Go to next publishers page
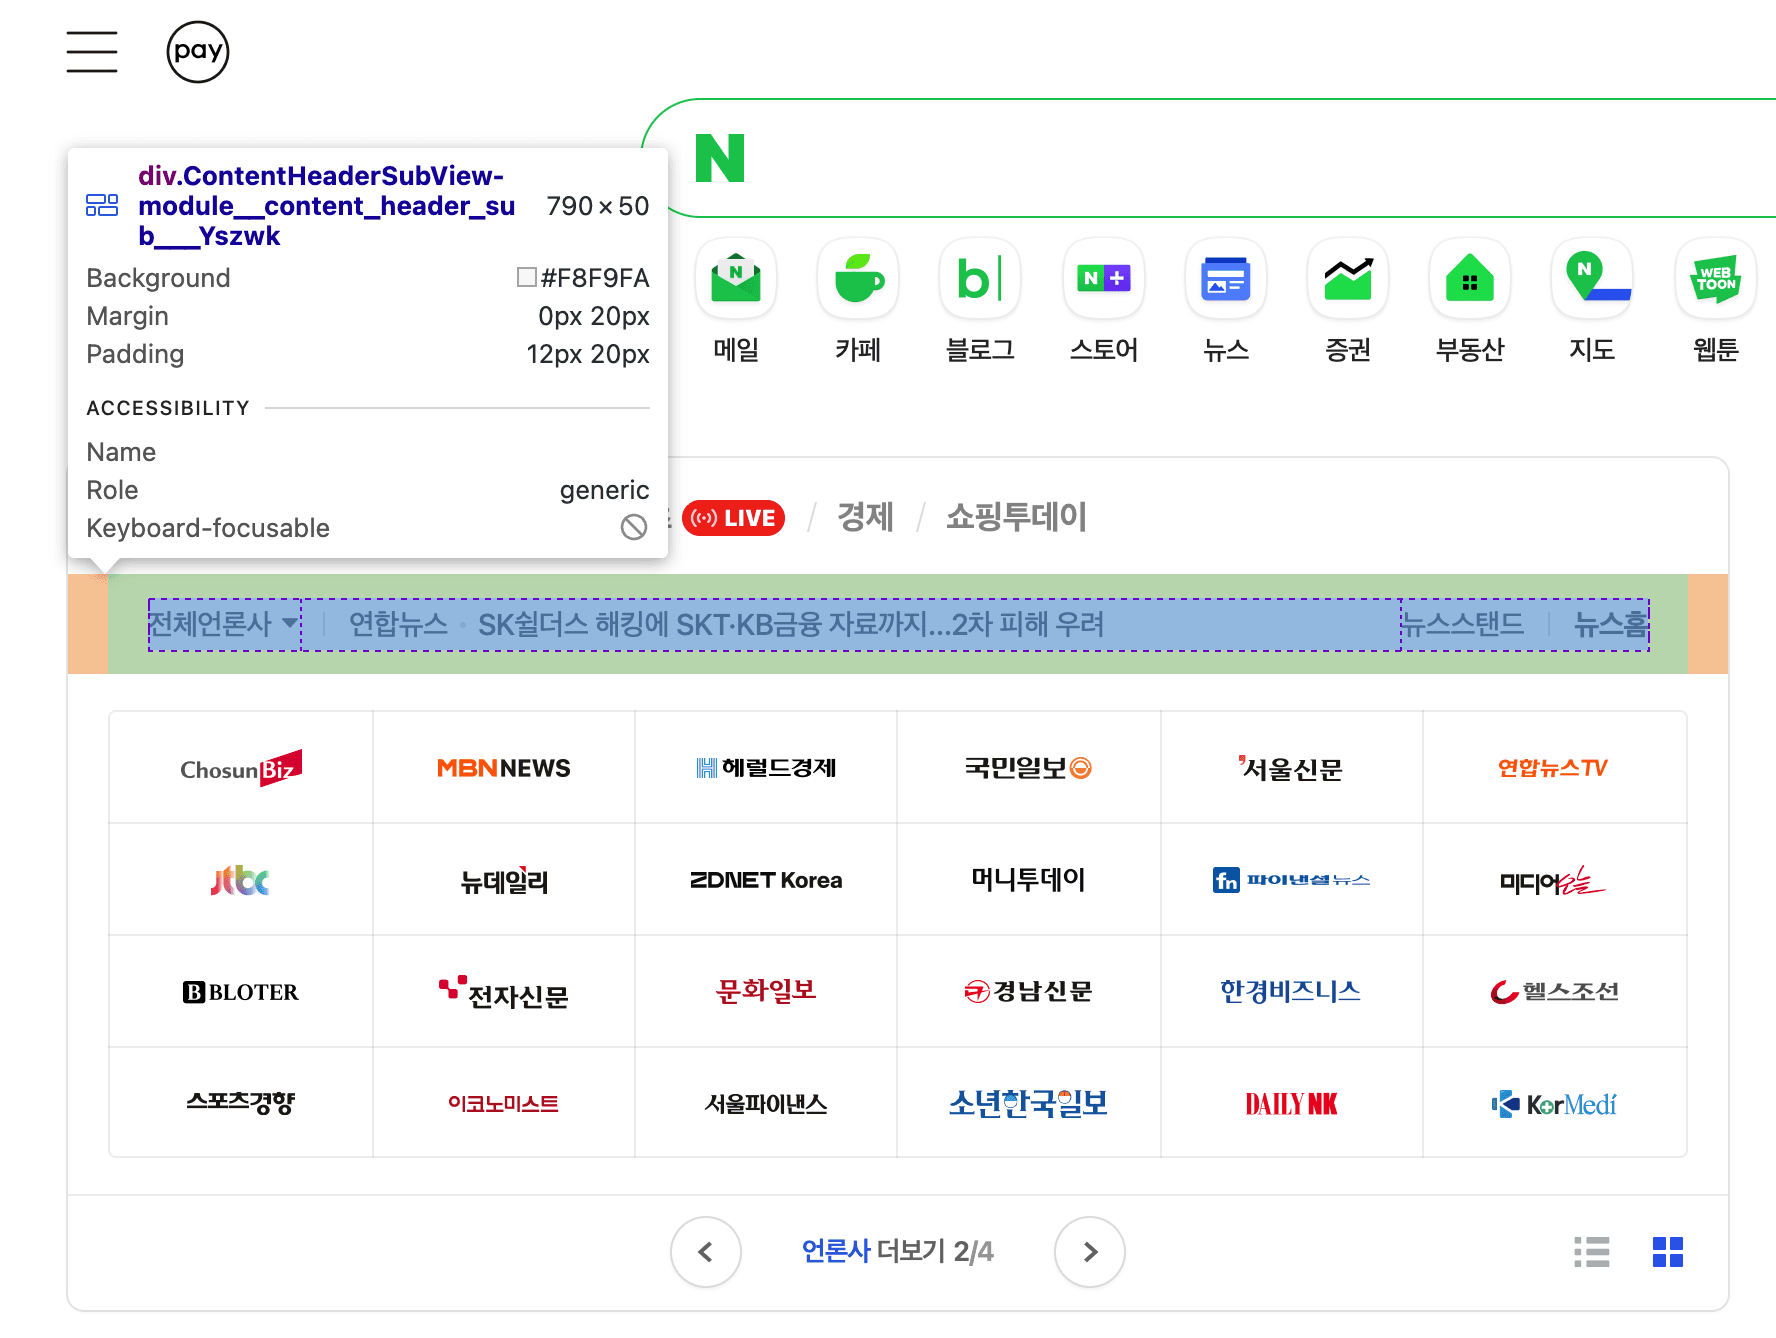This screenshot has height=1338, width=1776. click(x=1090, y=1252)
